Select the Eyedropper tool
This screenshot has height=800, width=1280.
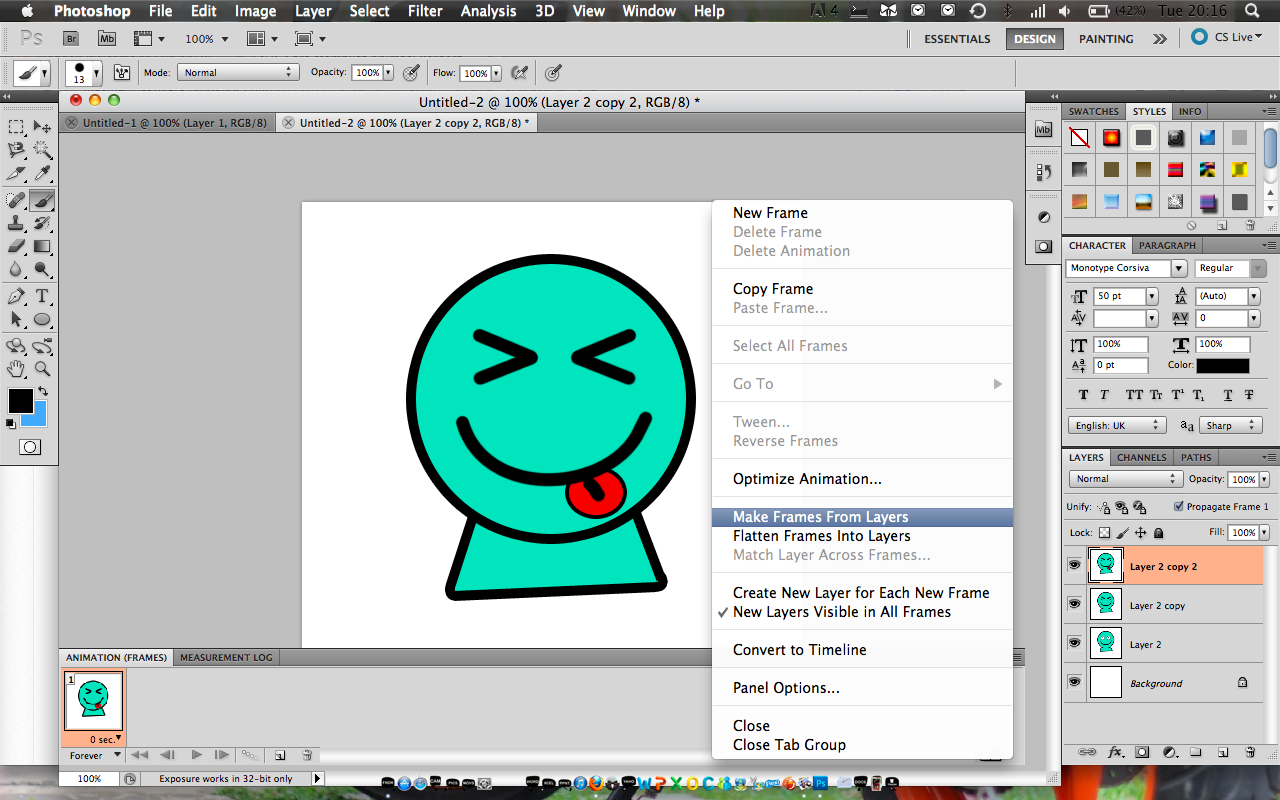pyautogui.click(x=42, y=174)
